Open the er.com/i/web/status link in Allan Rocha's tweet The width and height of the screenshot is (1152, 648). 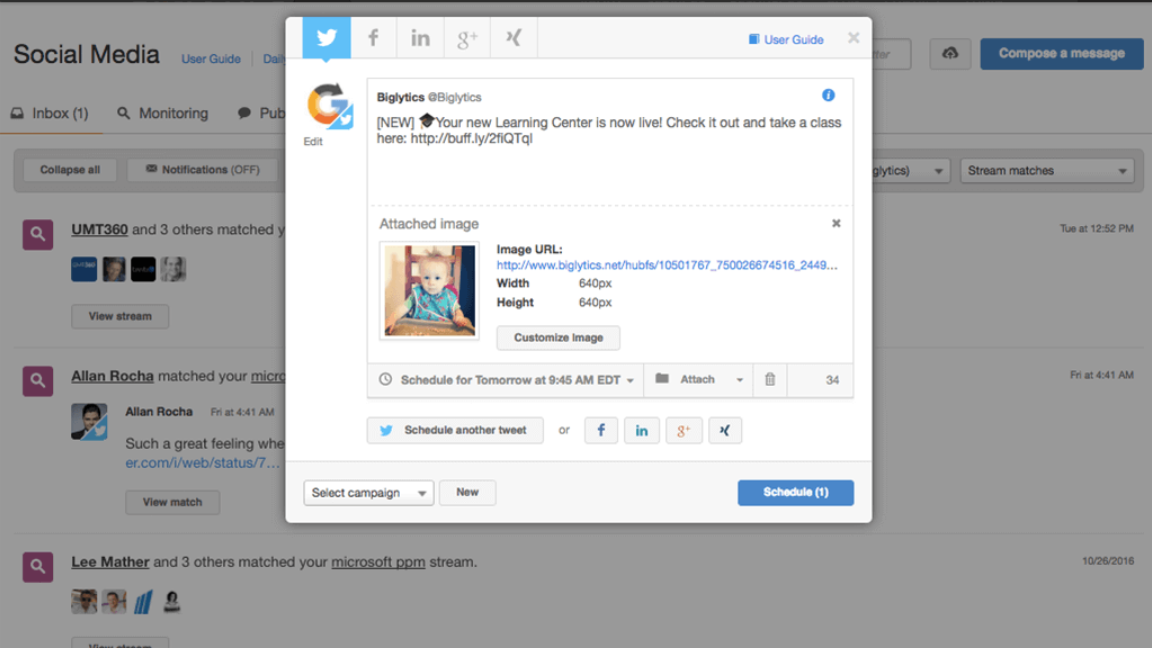(202, 463)
